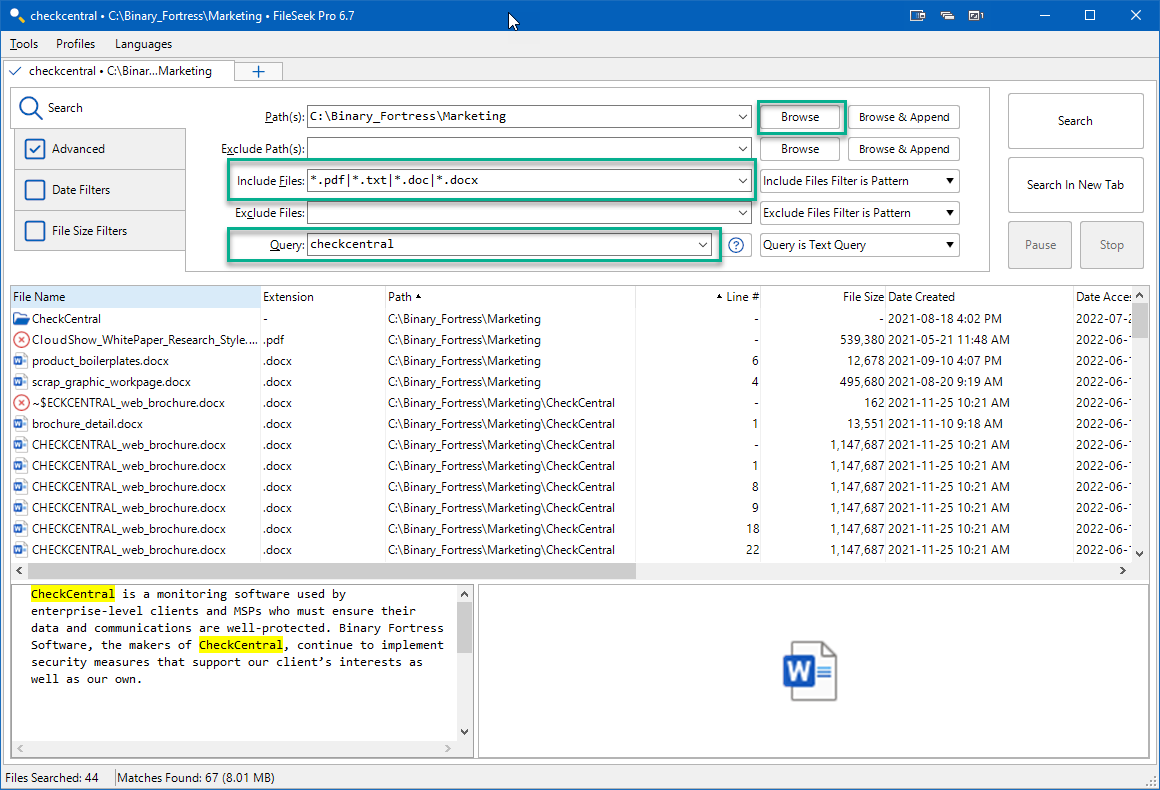Image resolution: width=1160 pixels, height=790 pixels.
Task: Click Browse & Append for Exclude Path(s)
Action: (904, 149)
